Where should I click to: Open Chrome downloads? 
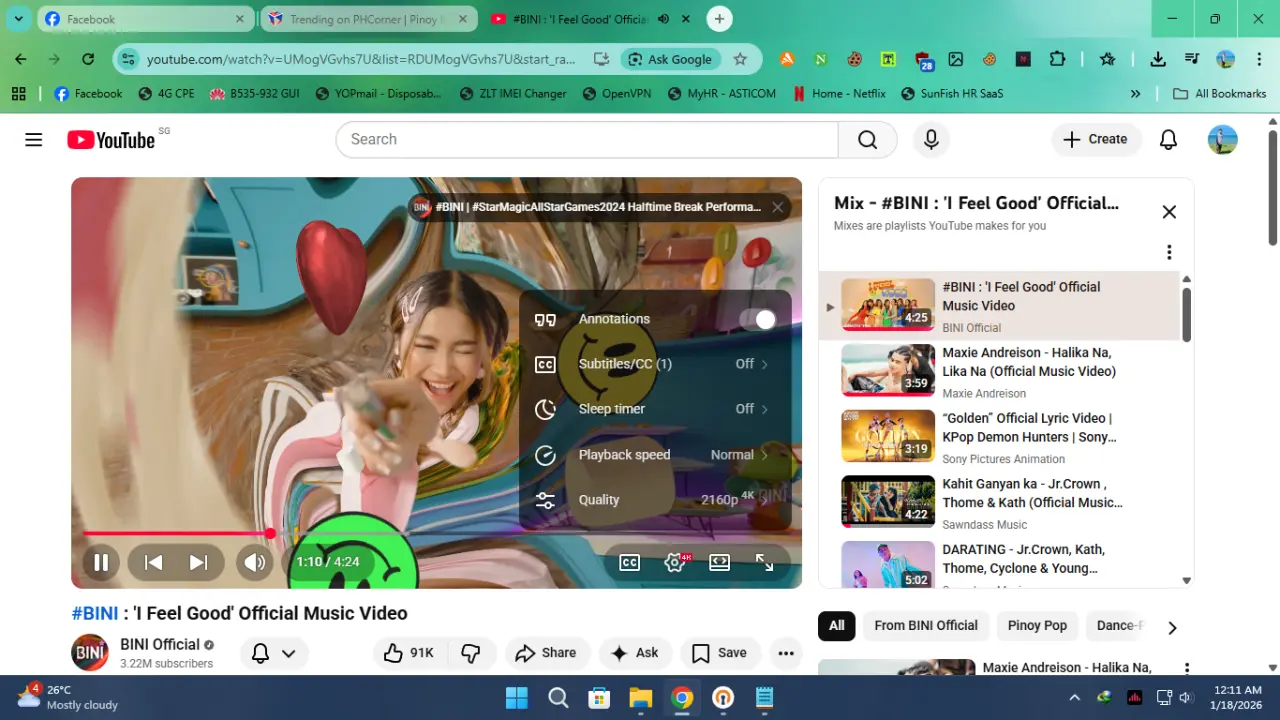(x=1158, y=59)
